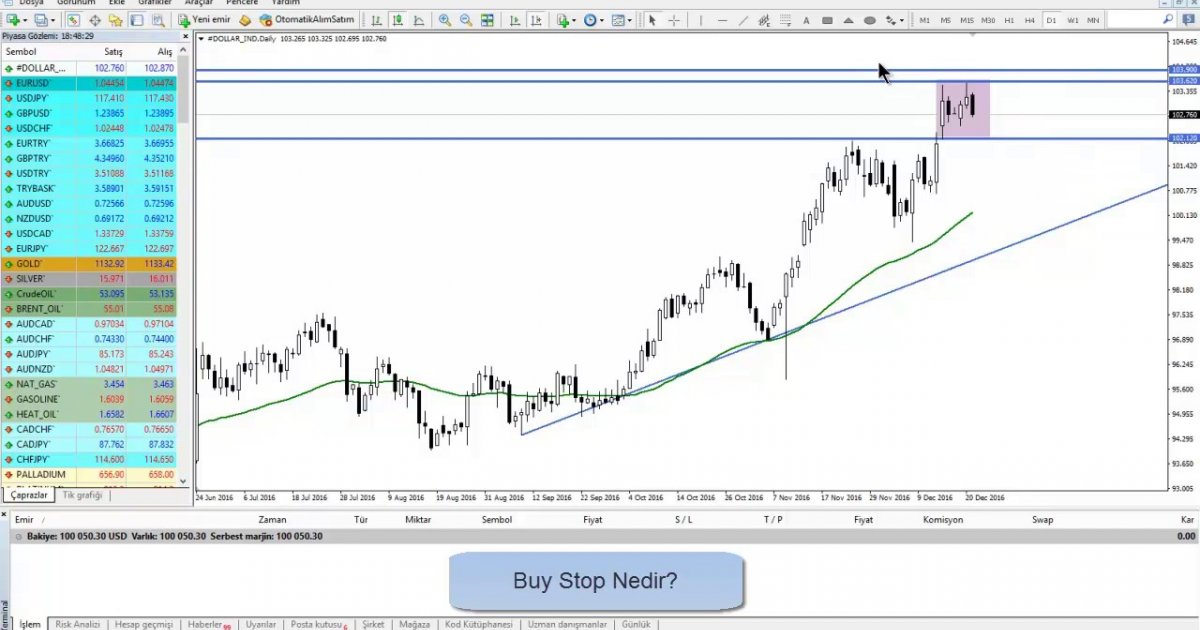This screenshot has height=630, width=1200.
Task: Expand the templates dropdown arrow
Action: [630, 20]
